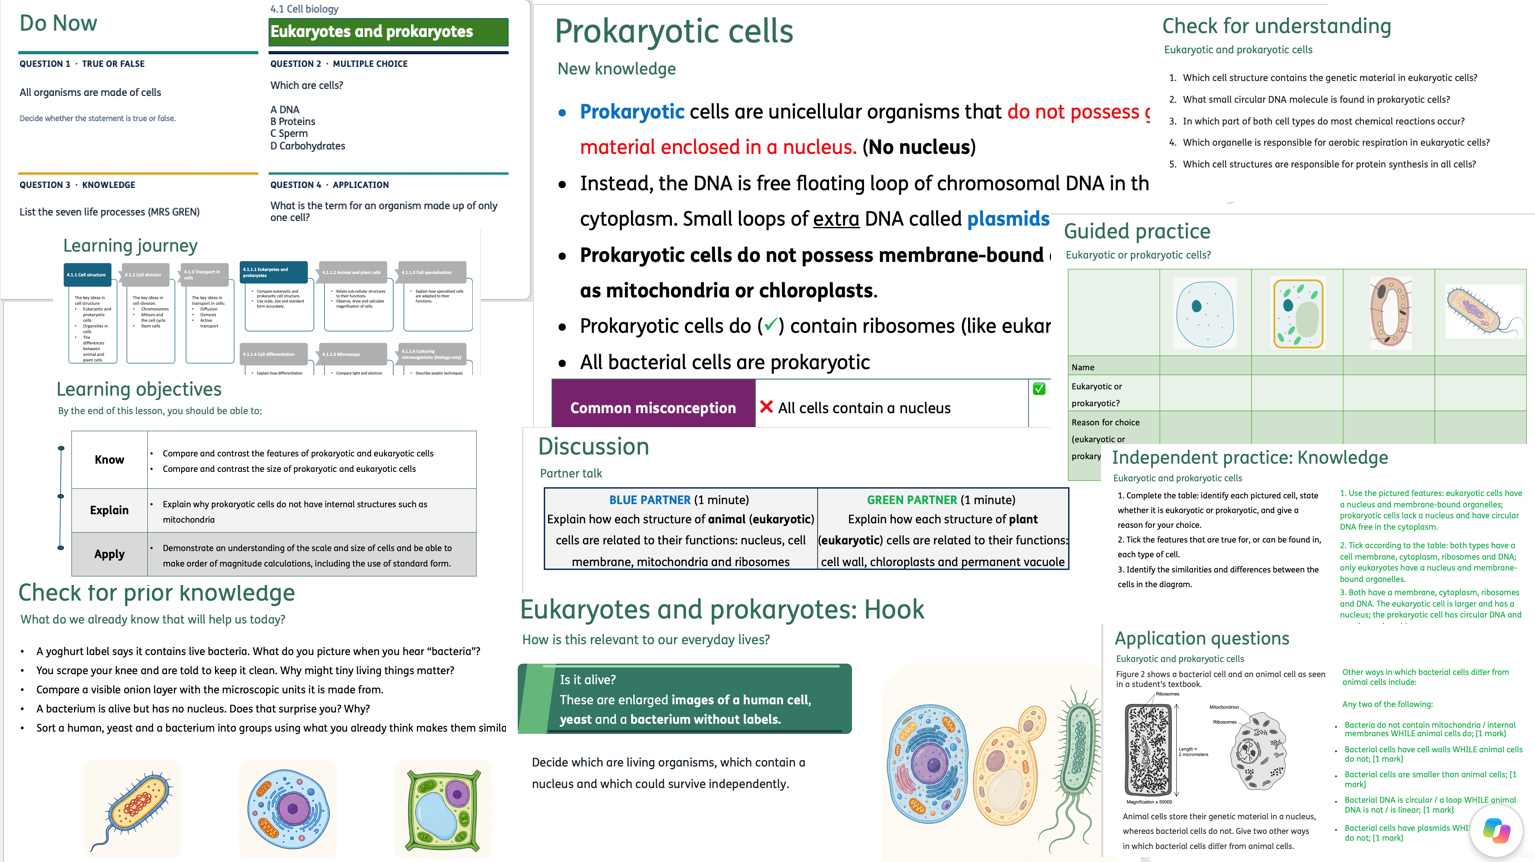Click the red cross before 'All cells contain a nucleus'
The width and height of the screenshot is (1535, 862).
click(766, 407)
